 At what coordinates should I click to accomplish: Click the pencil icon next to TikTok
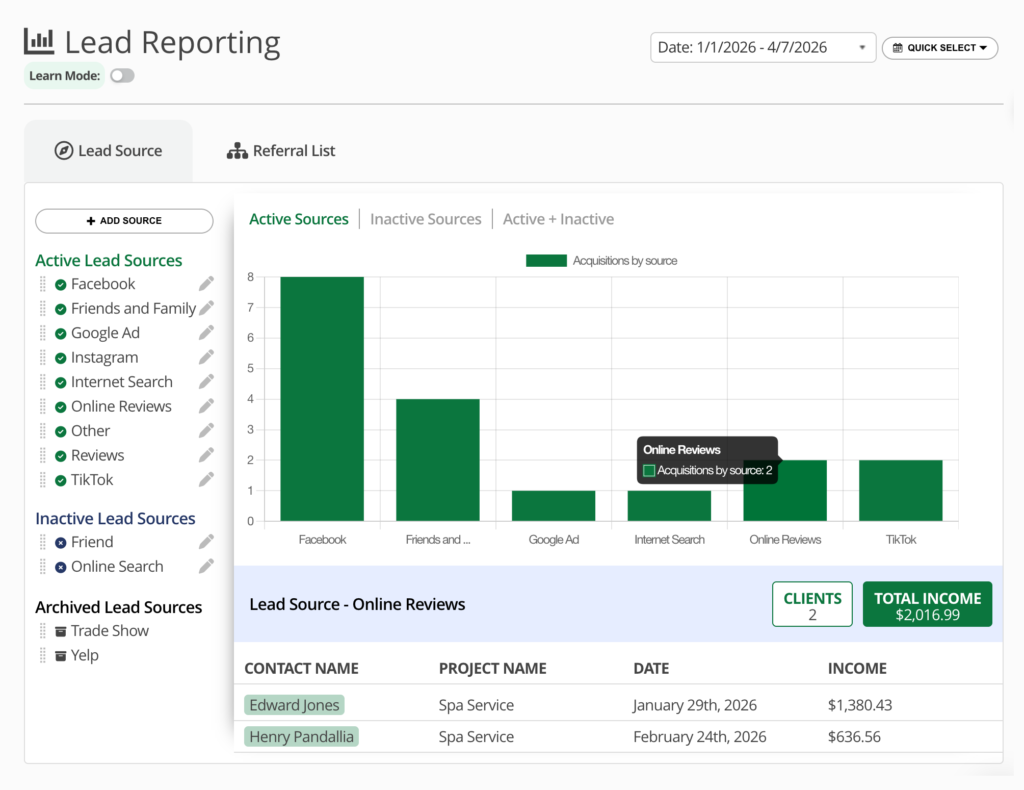pyautogui.click(x=206, y=480)
